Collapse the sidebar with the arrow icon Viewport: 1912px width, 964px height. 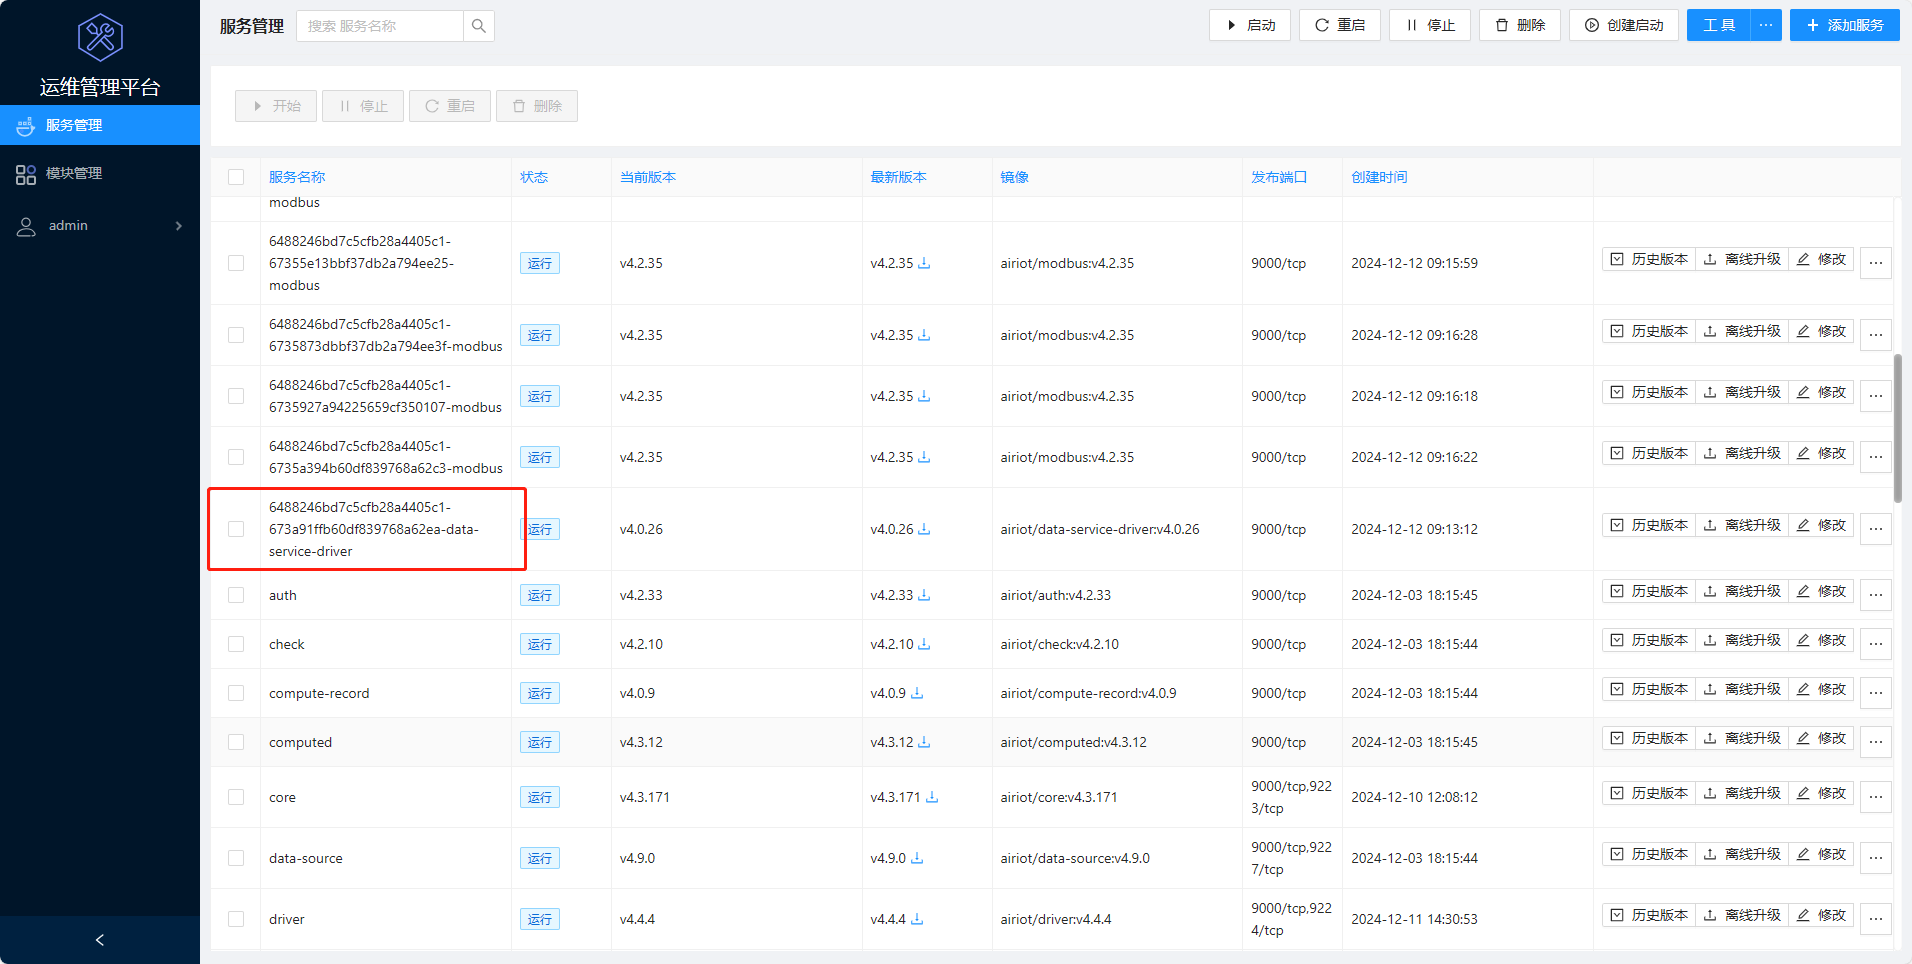pyautogui.click(x=100, y=940)
